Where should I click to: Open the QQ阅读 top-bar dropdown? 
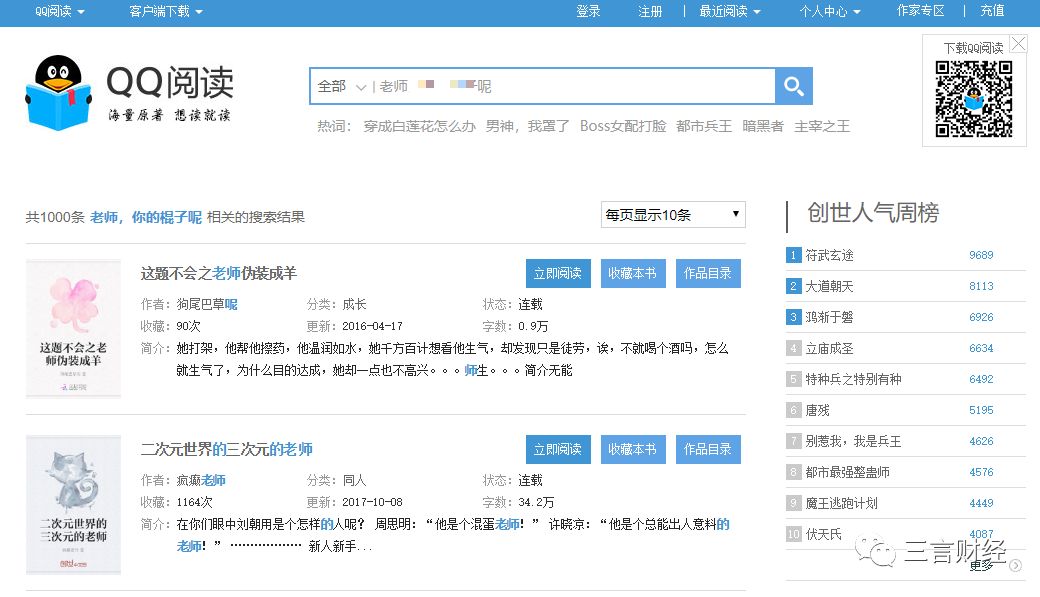[x=60, y=11]
